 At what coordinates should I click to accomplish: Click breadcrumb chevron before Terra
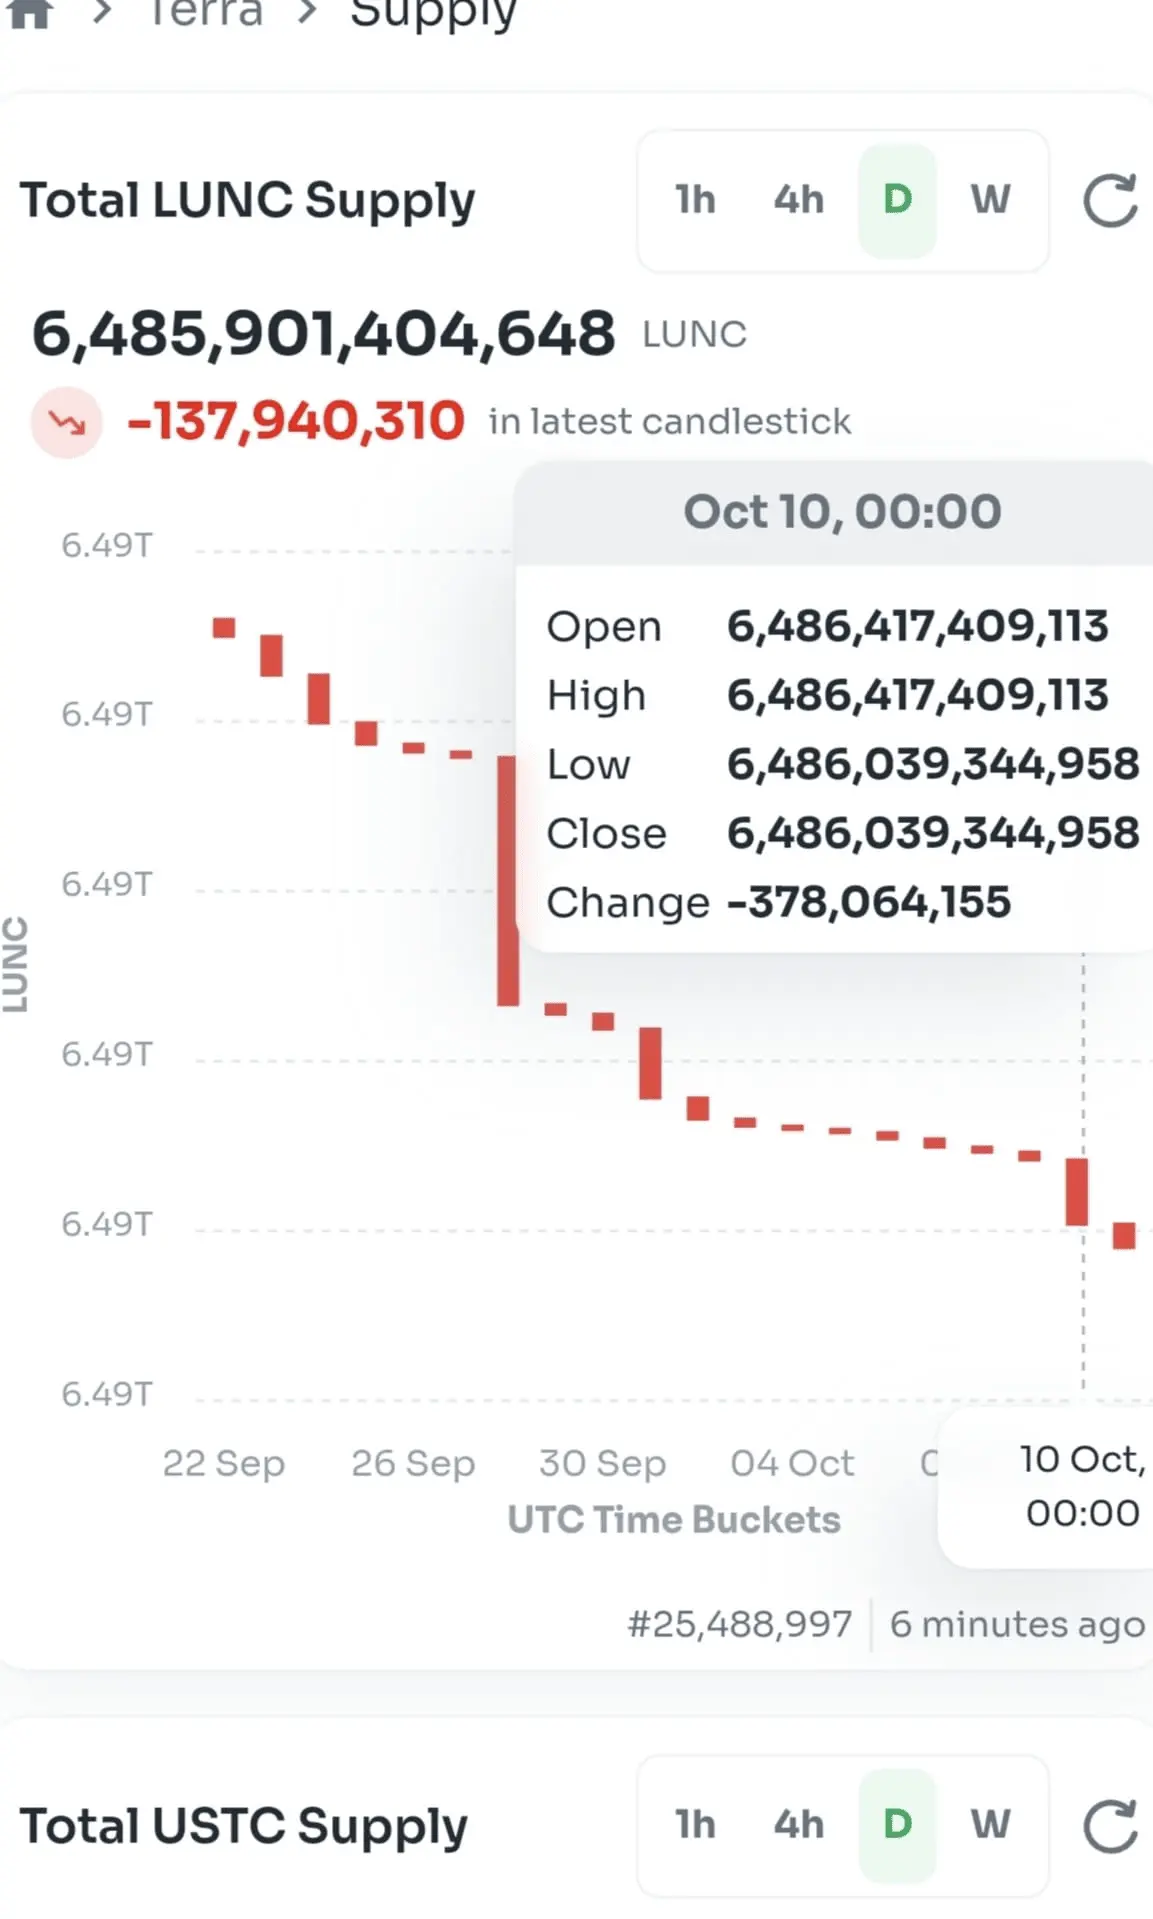[101, 13]
